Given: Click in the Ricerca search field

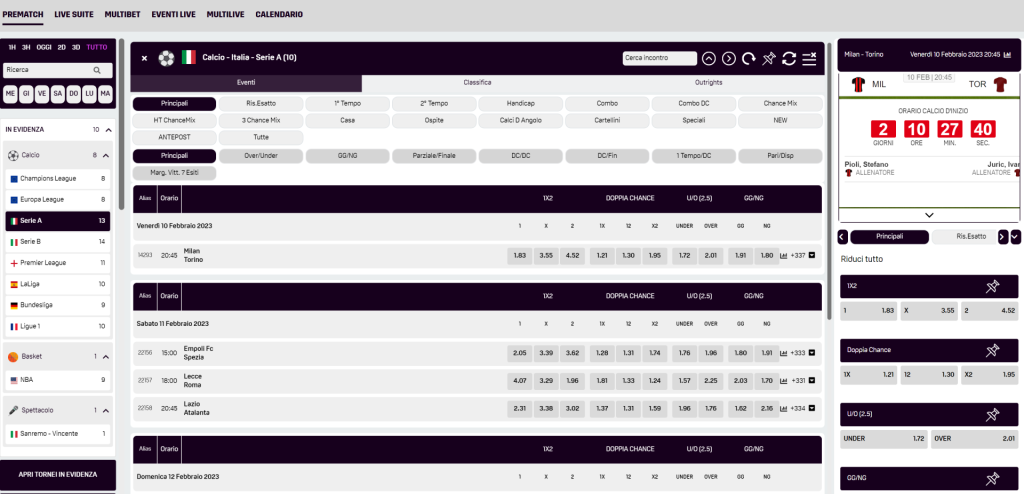Looking at the screenshot, I should (x=58, y=70).
